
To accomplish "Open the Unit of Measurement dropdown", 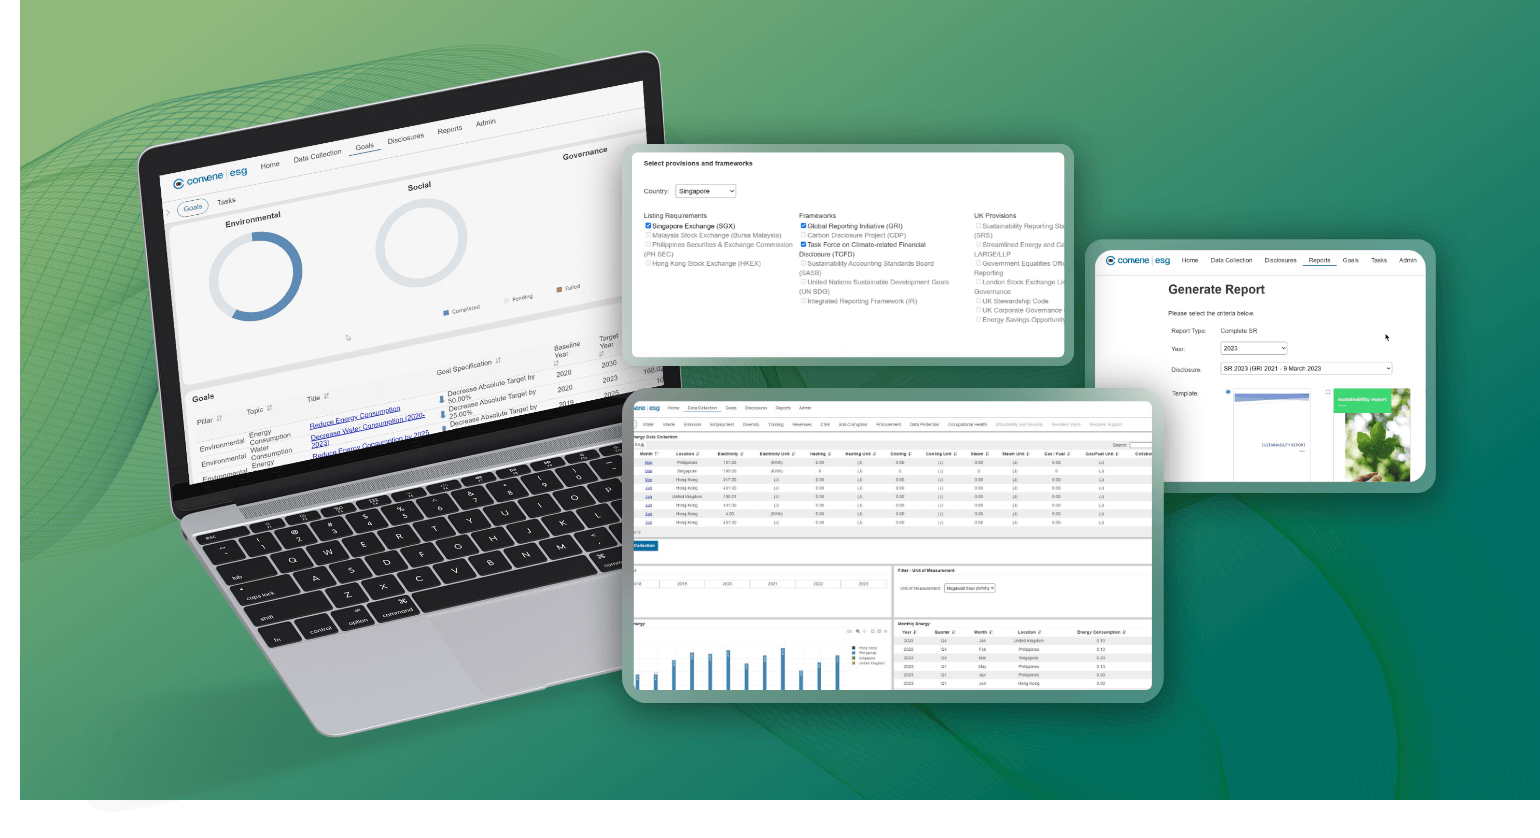I will click(970, 588).
